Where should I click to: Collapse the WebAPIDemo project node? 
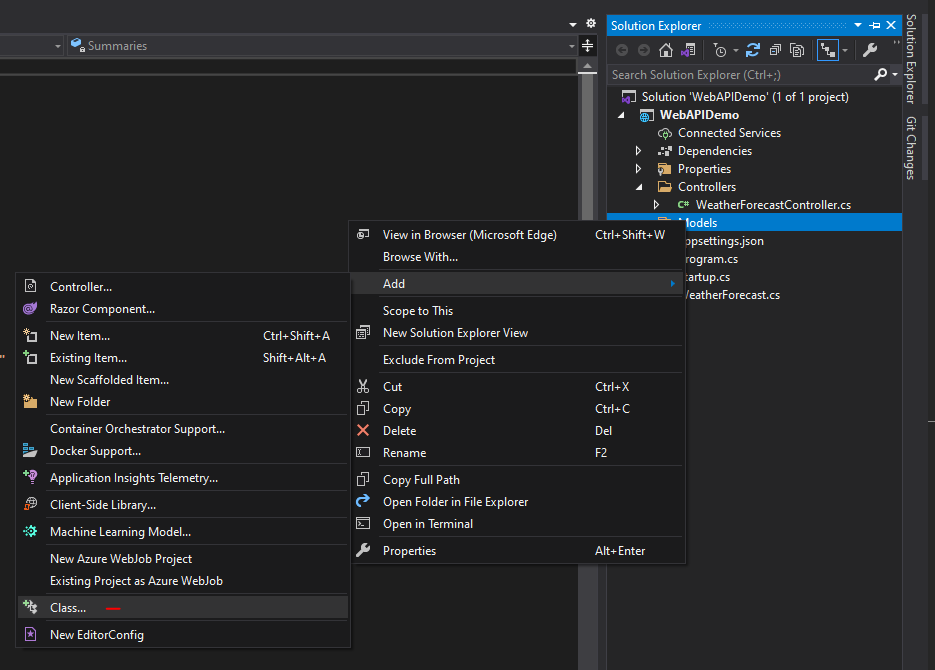621,115
